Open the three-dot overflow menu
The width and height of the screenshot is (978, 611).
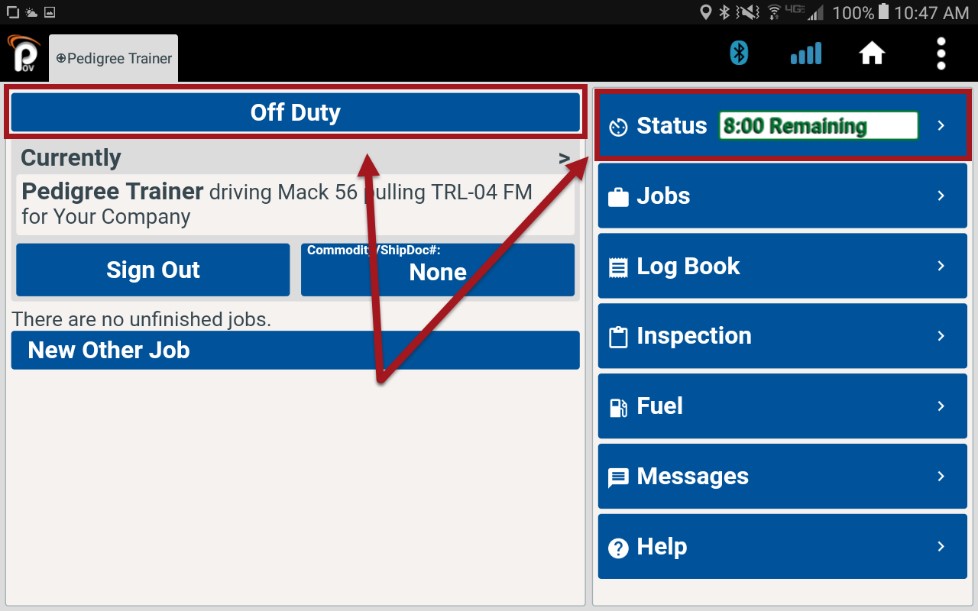pyautogui.click(x=941, y=53)
